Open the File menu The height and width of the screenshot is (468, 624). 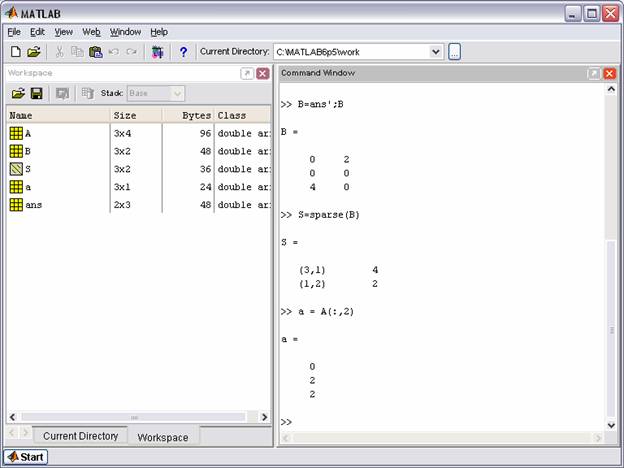[14, 32]
